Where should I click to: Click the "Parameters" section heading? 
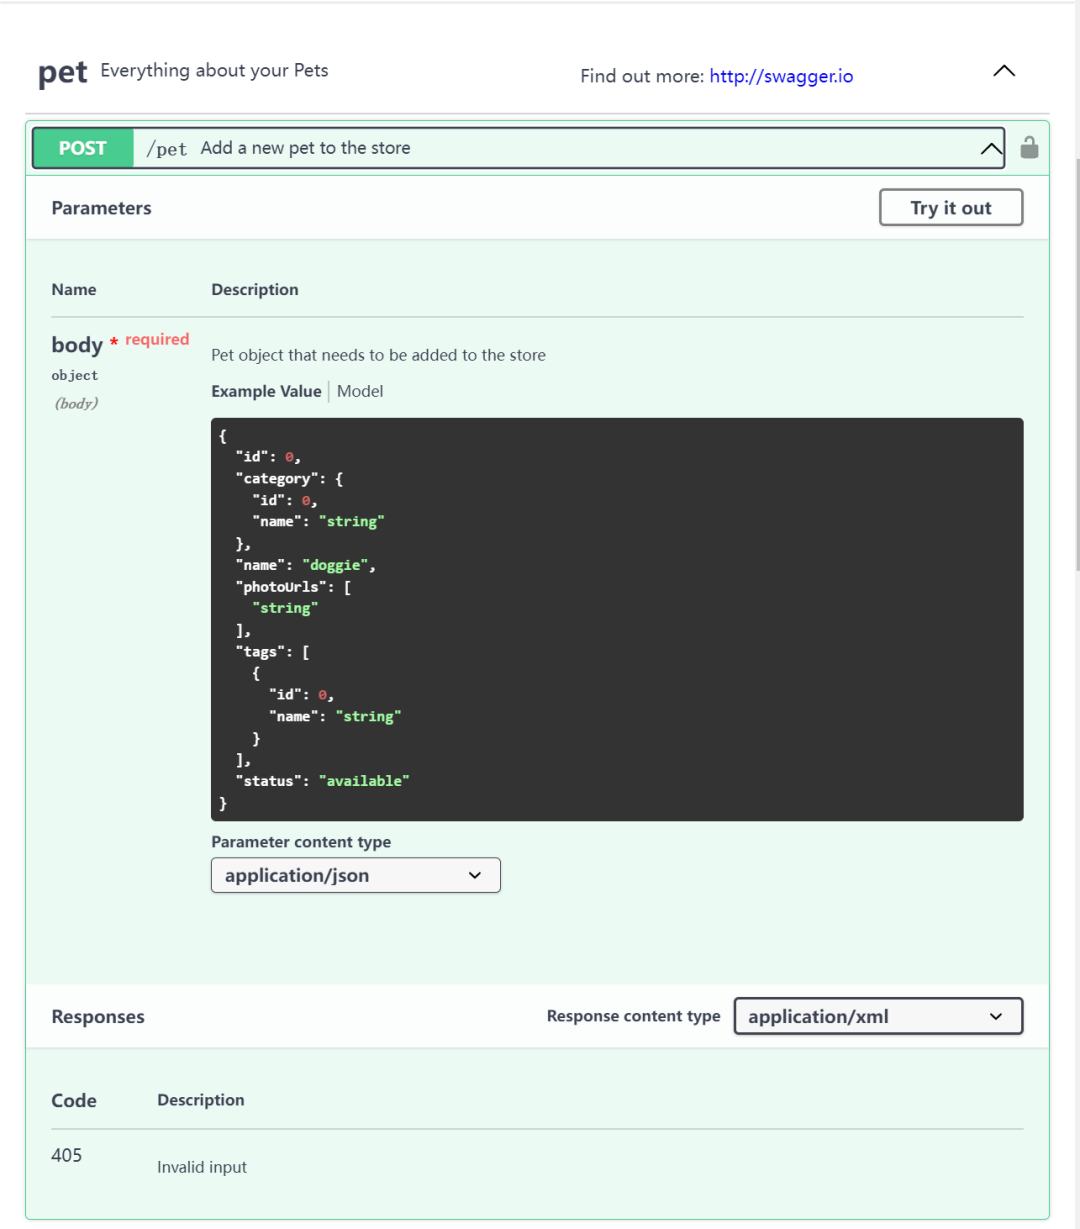102,208
